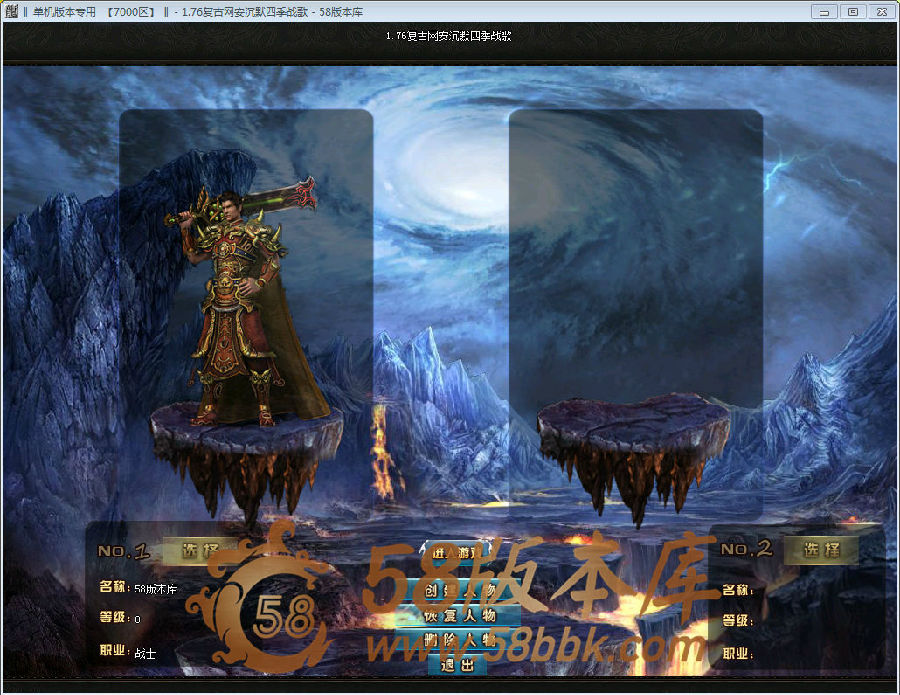Click the 名称 label in slot two
The height and width of the screenshot is (695, 900).
(x=738, y=589)
